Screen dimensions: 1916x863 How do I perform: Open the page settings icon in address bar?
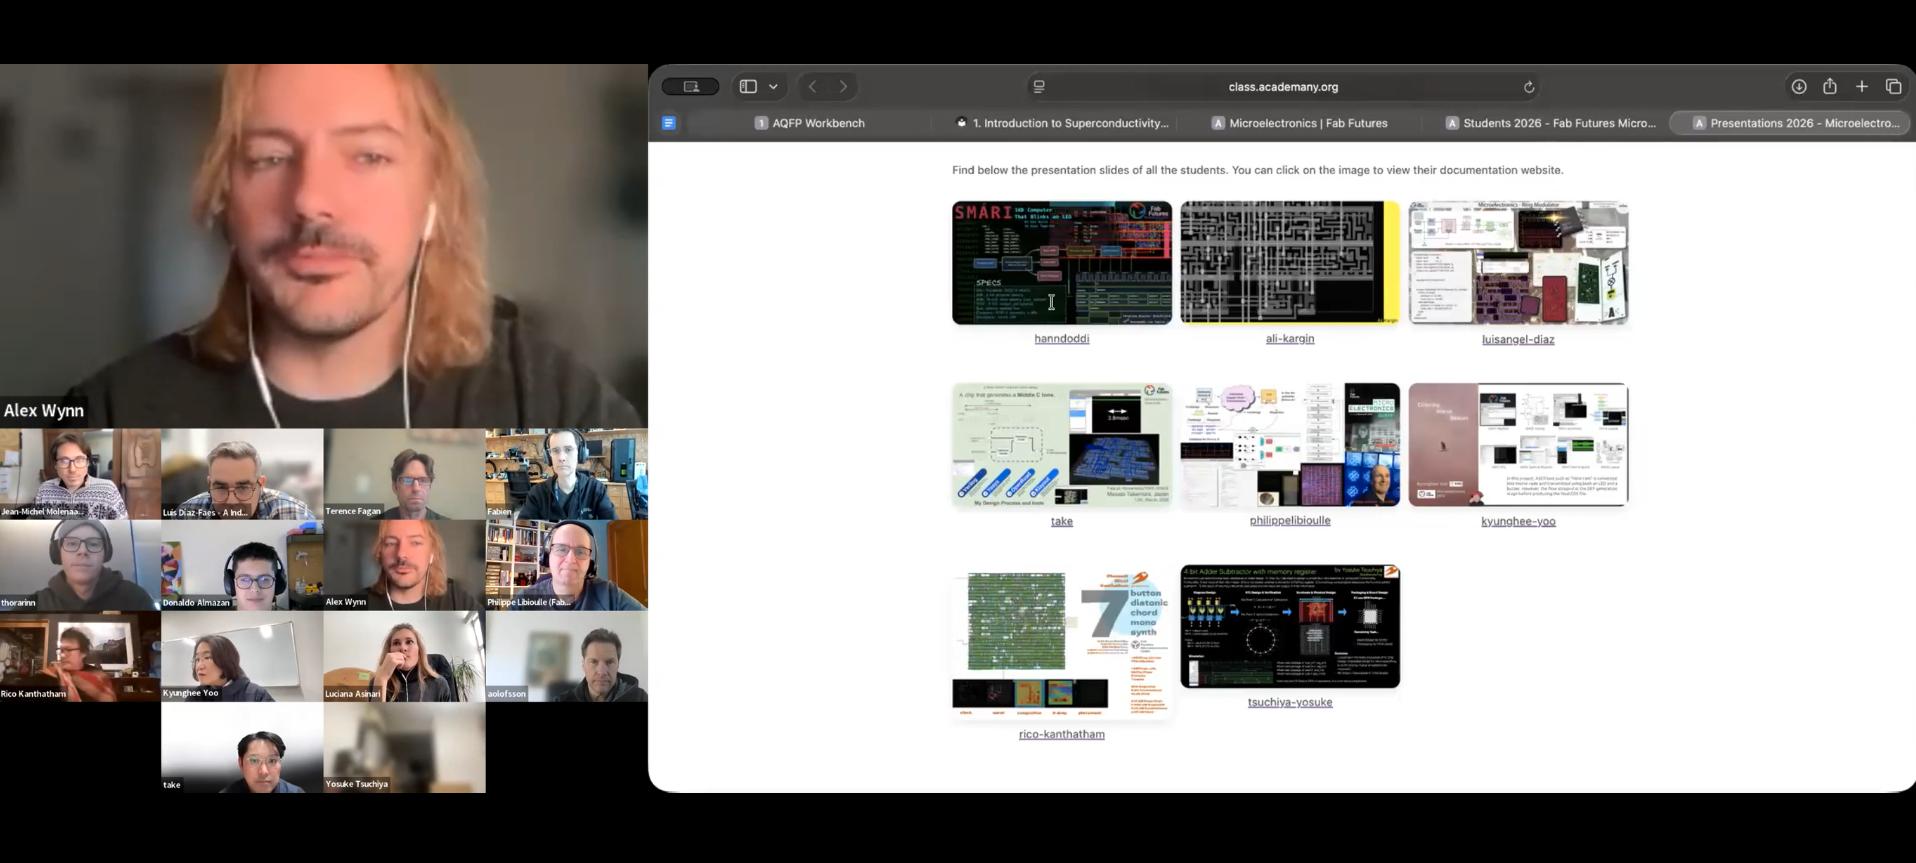tap(1039, 87)
